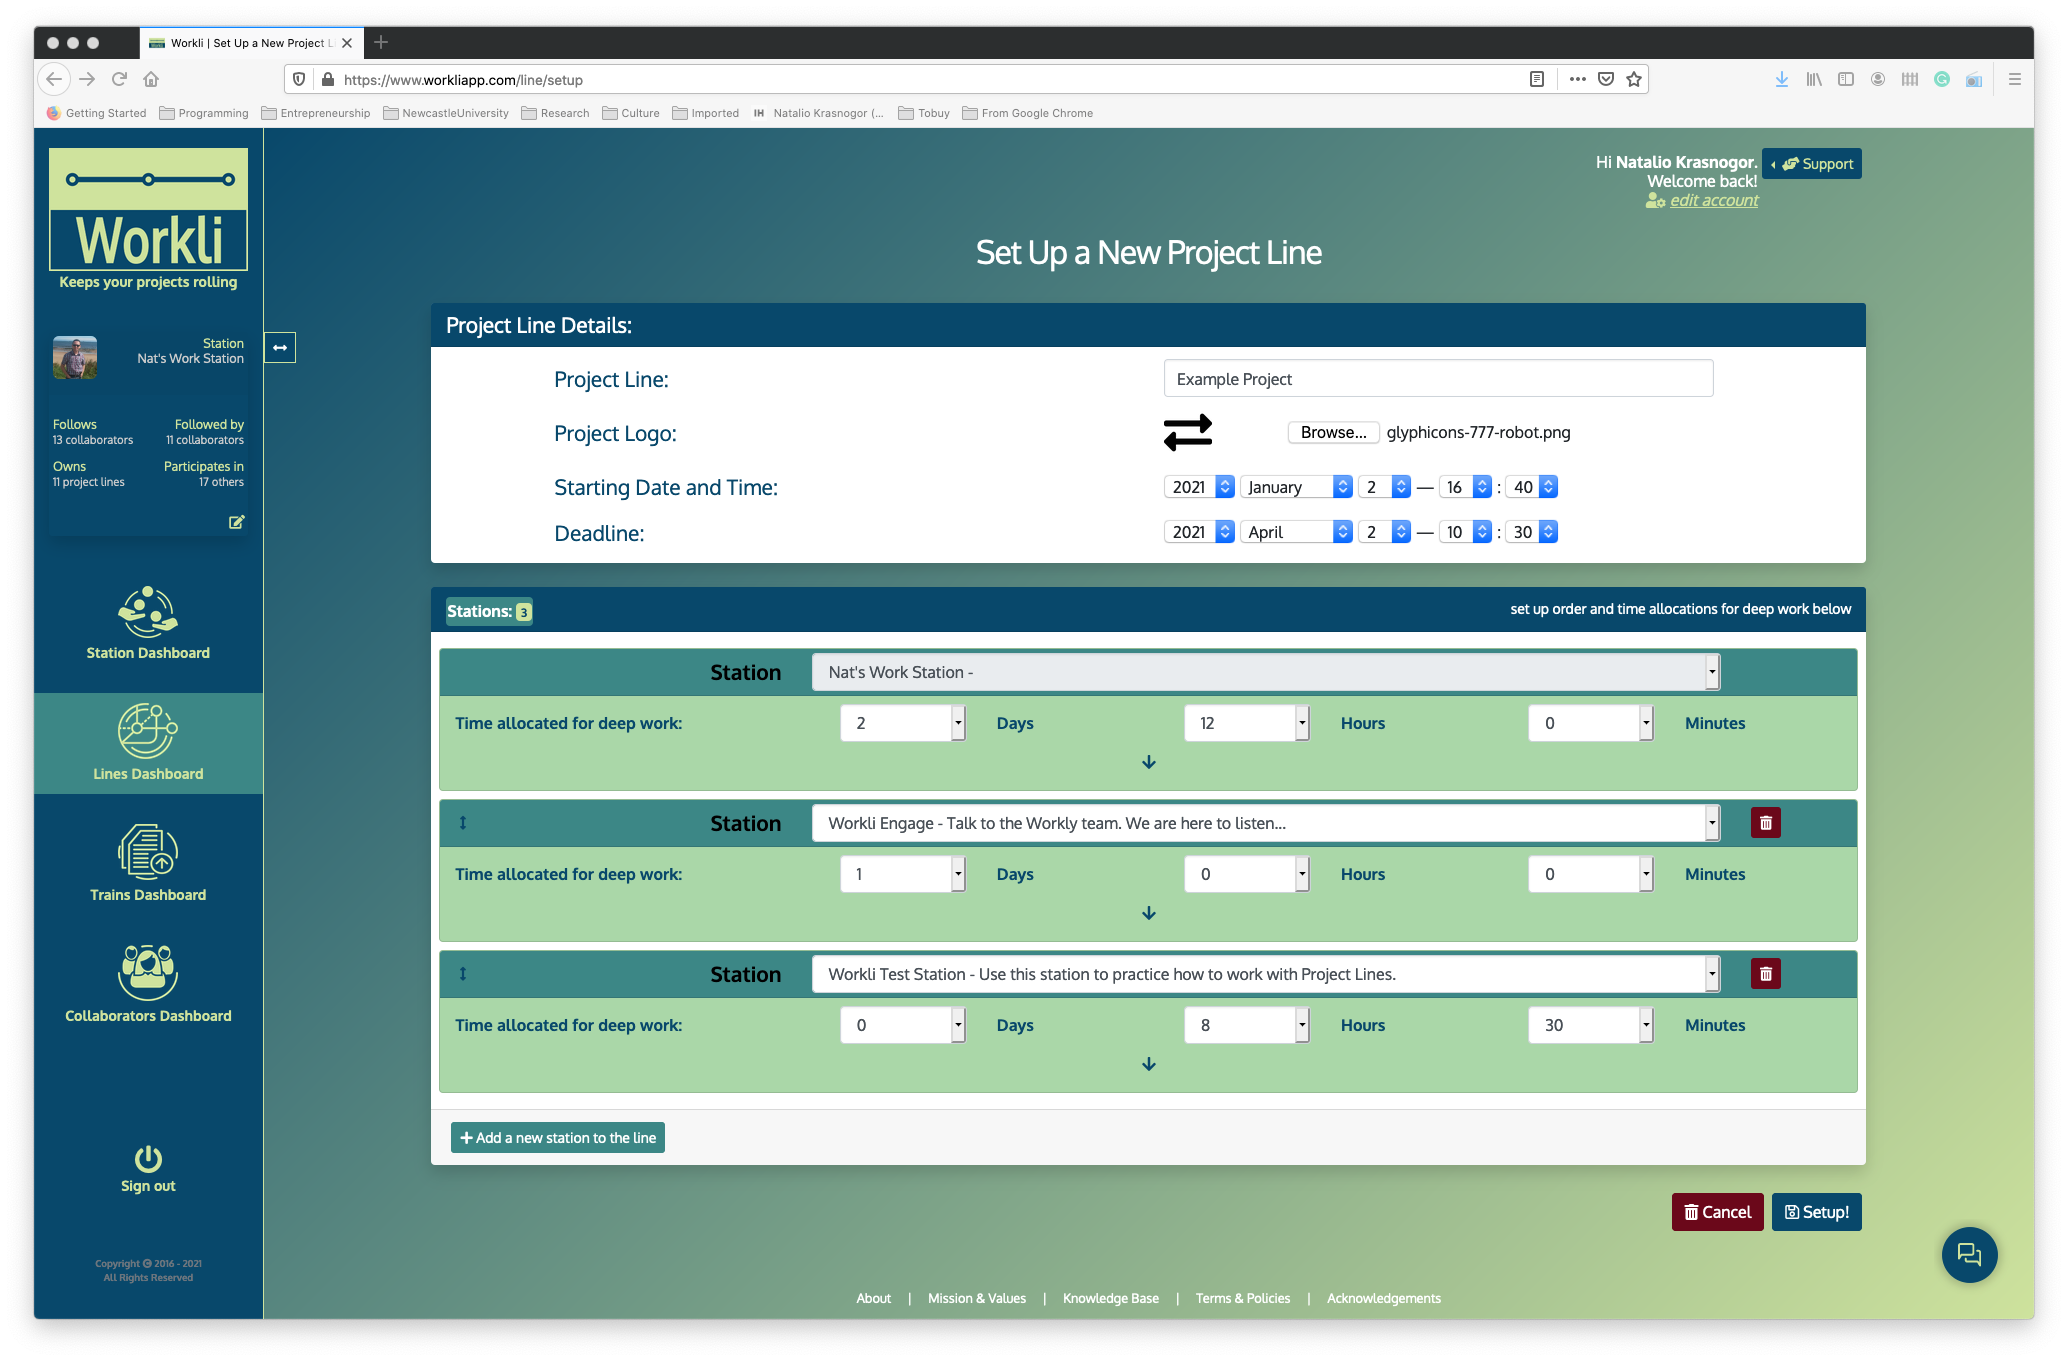Open Terms & Policies footer link

1242,1298
